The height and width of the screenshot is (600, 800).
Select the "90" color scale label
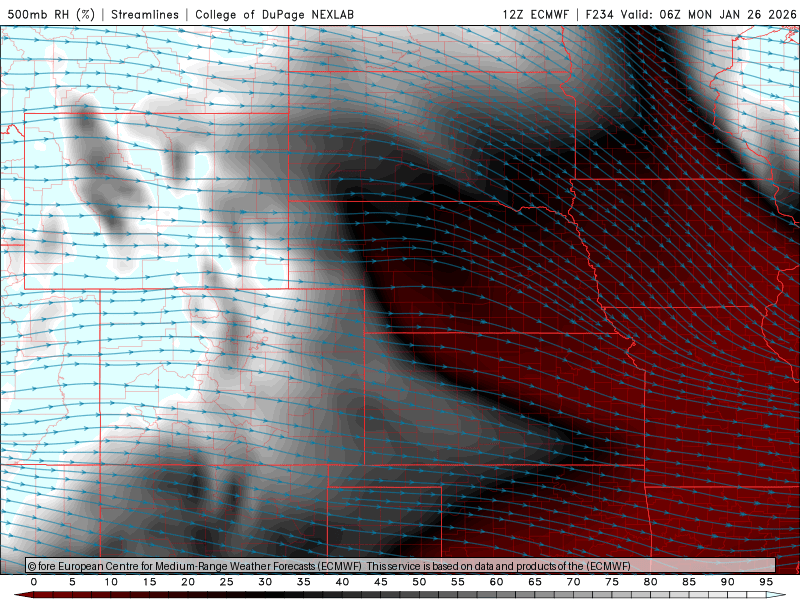point(728,582)
